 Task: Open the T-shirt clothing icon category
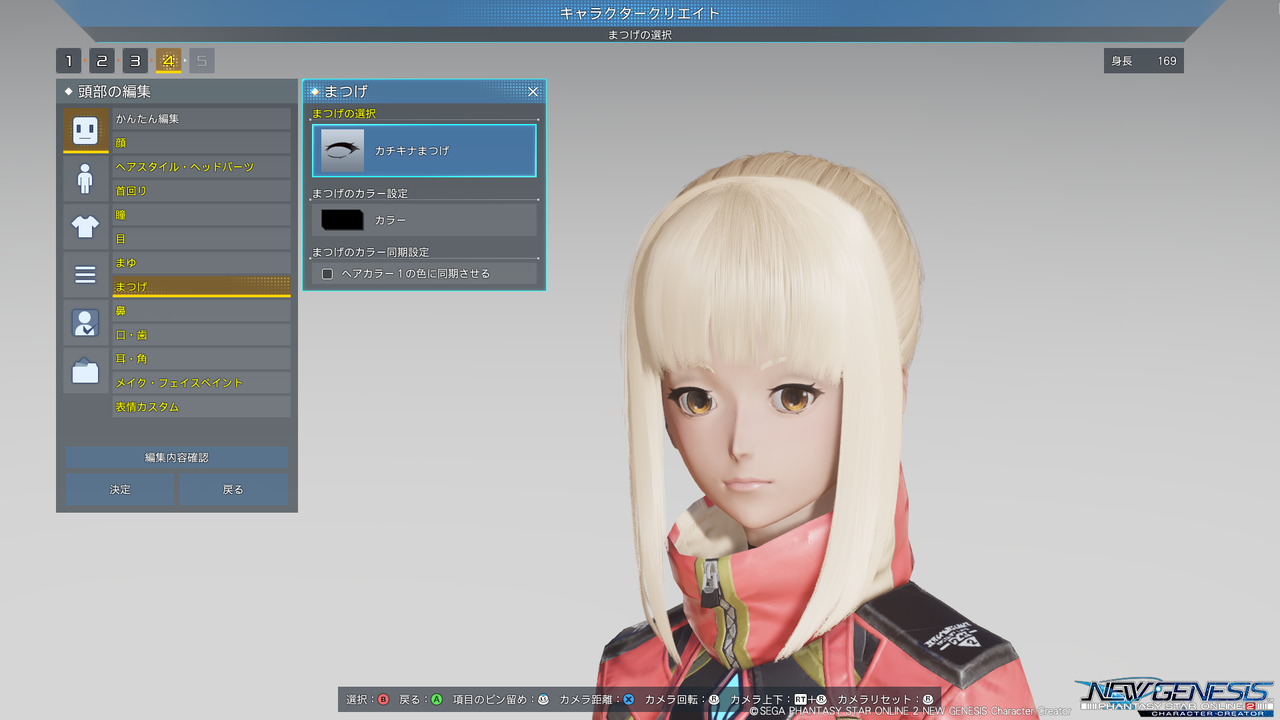coord(85,227)
